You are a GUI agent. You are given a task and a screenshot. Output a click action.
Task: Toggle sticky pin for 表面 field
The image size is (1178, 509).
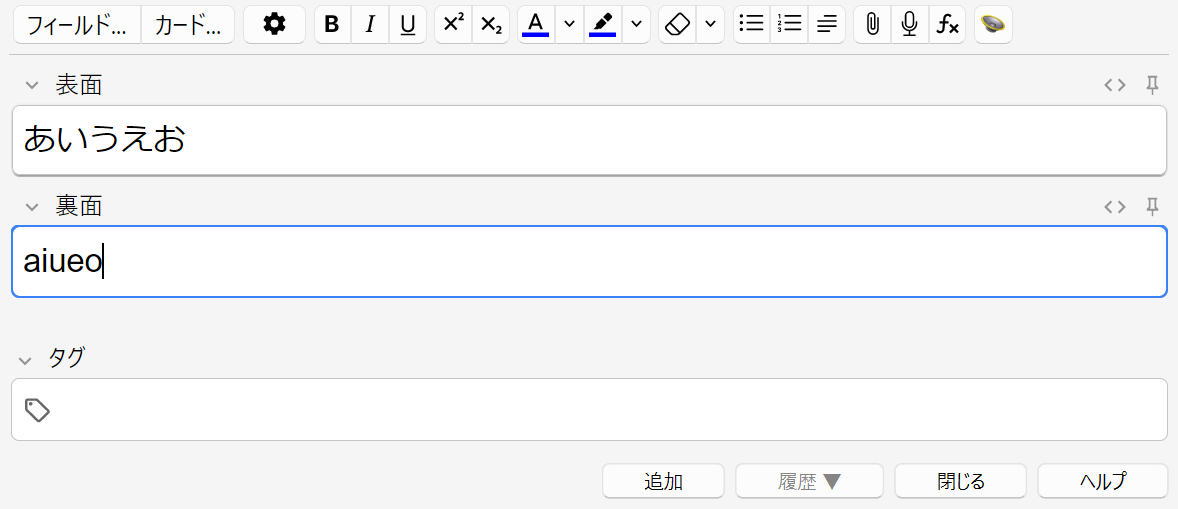(1152, 85)
